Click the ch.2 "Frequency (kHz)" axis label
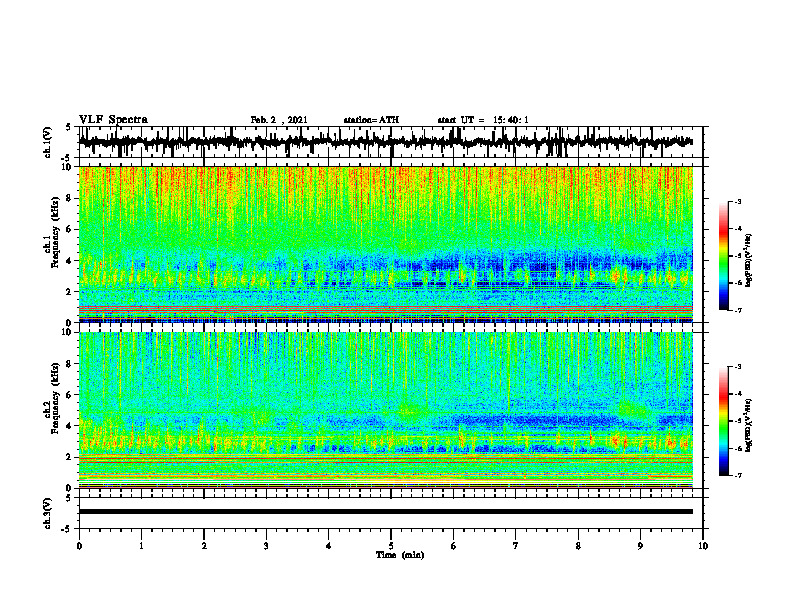The height and width of the screenshot is (612, 792). click(x=55, y=398)
